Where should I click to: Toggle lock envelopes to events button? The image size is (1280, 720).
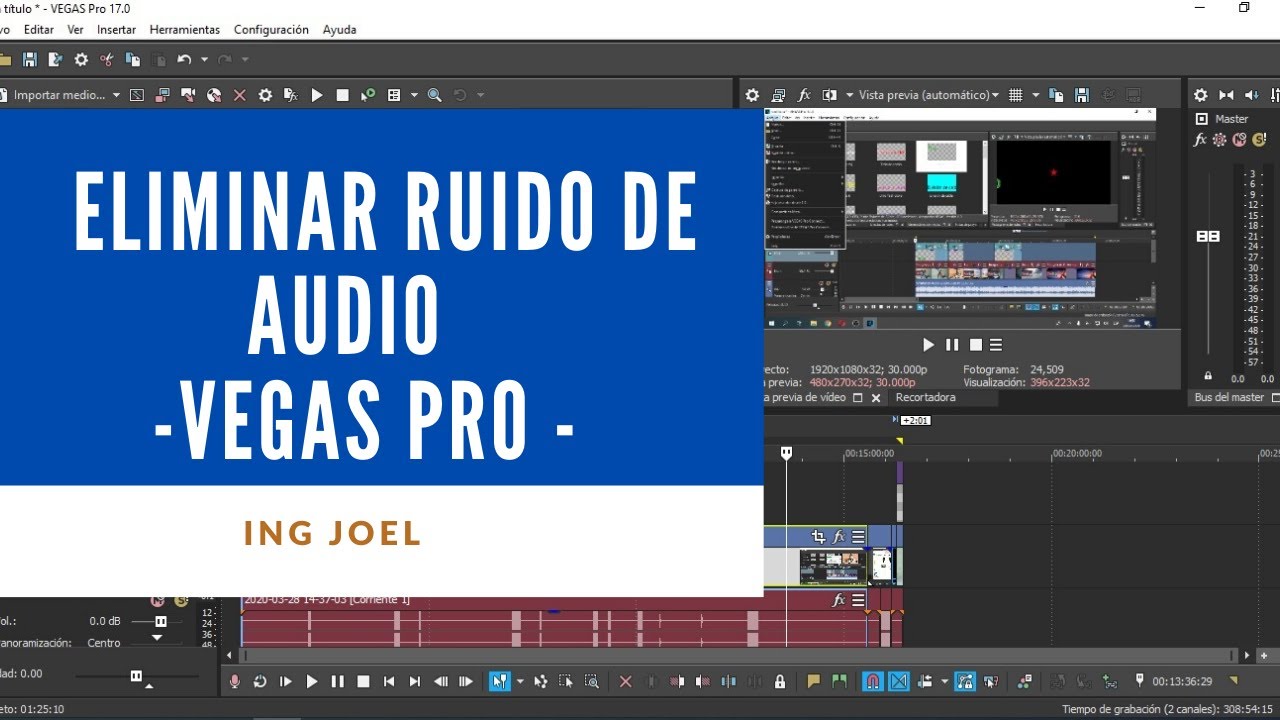coord(964,681)
